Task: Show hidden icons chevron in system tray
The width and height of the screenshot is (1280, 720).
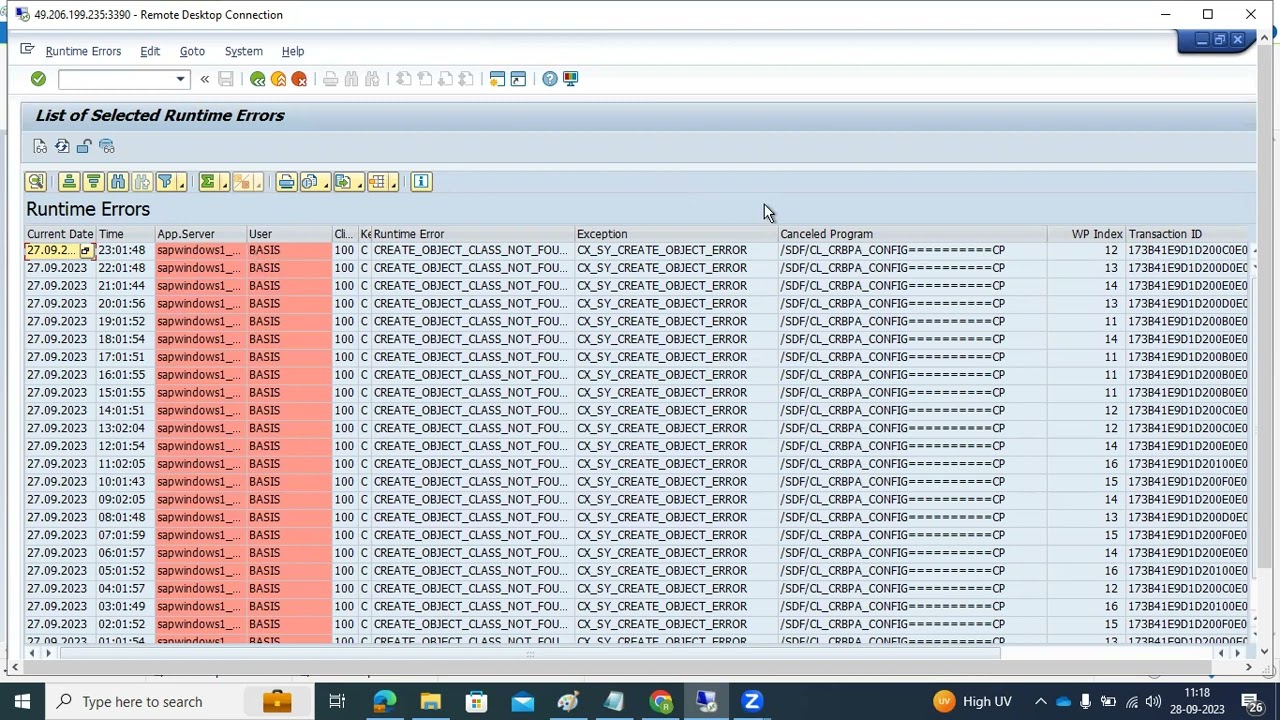Action: pos(1040,702)
